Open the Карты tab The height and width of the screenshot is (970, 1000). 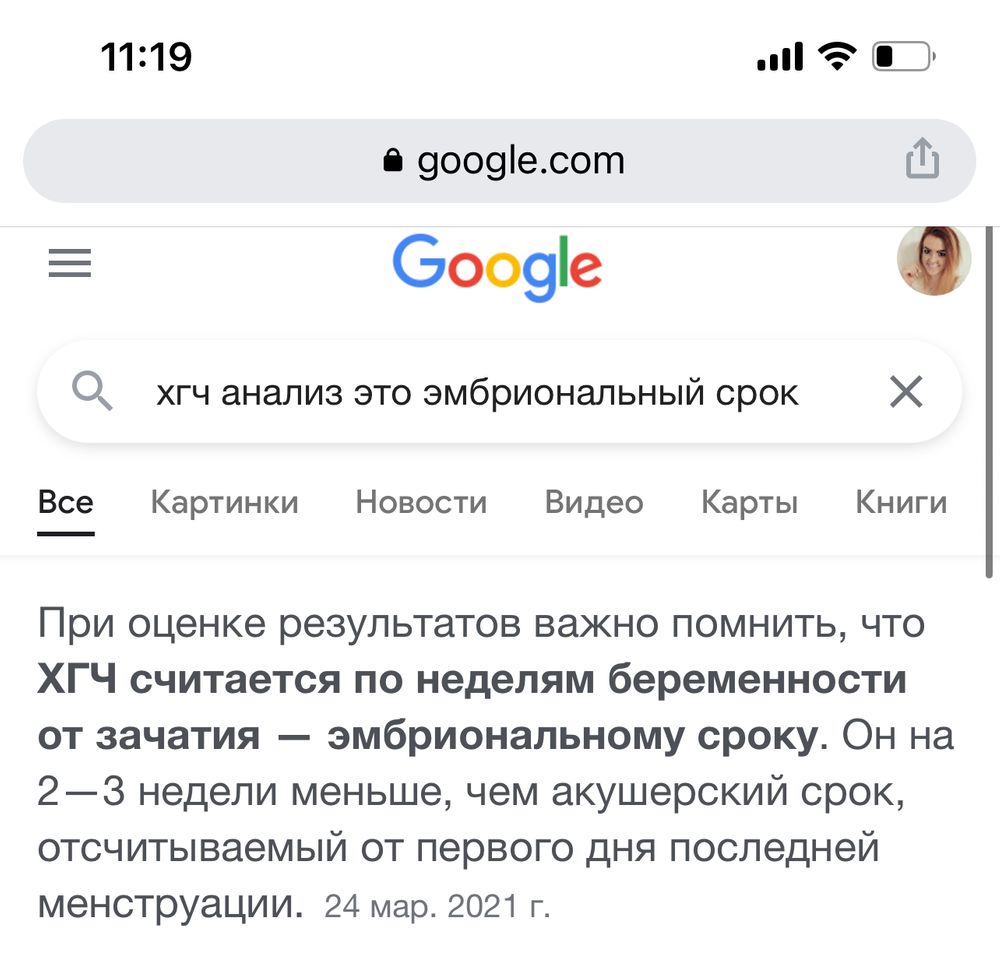click(x=748, y=502)
